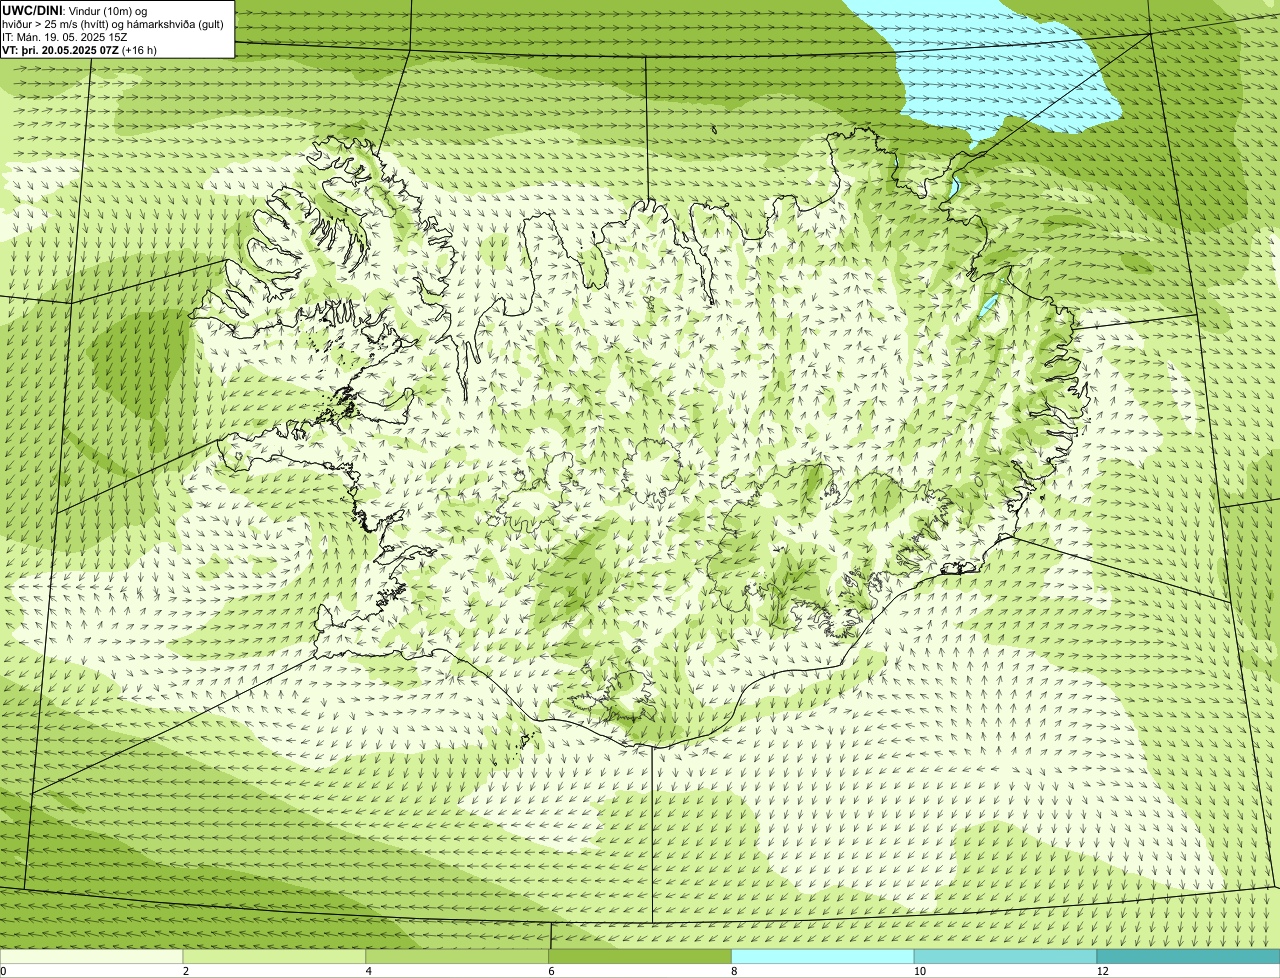Click the 'IT: Mán. 19. 05. 2025 15Z' line
The image size is (1280, 978).
pos(65,36)
